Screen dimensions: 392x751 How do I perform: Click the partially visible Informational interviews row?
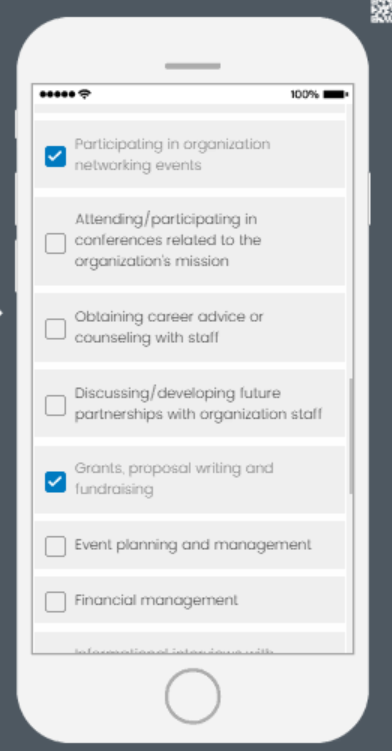point(190,643)
